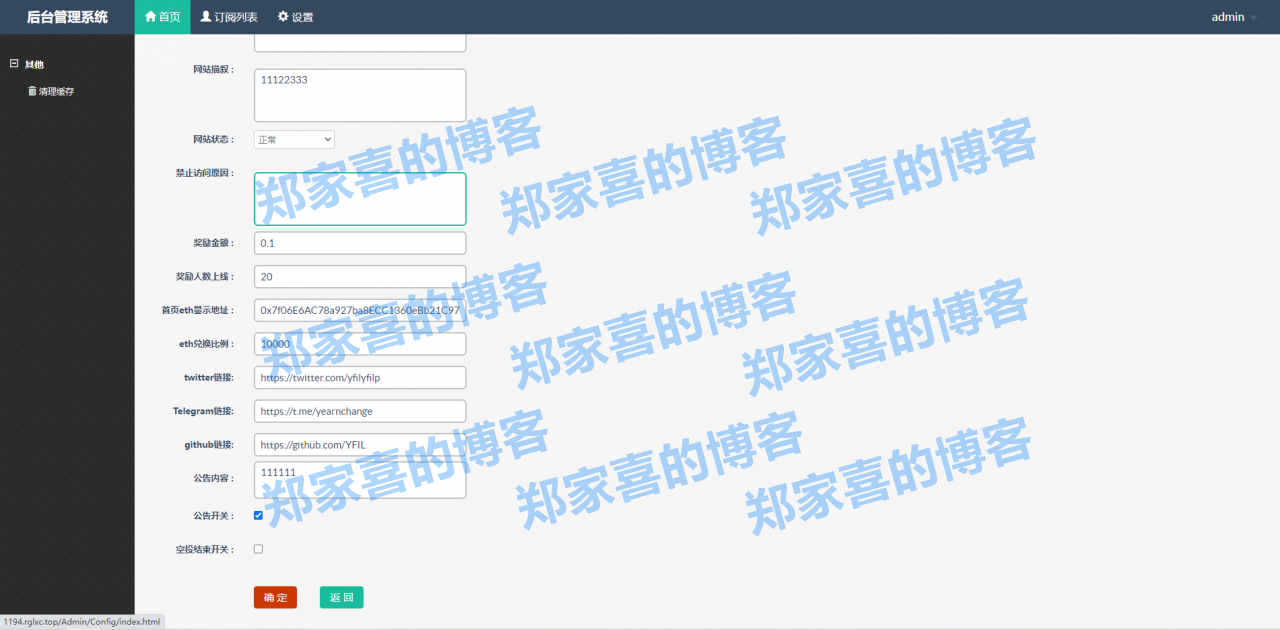Click the 后台管理系统 site title
Image resolution: width=1280 pixels, height=630 pixels.
pyautogui.click(x=67, y=17)
